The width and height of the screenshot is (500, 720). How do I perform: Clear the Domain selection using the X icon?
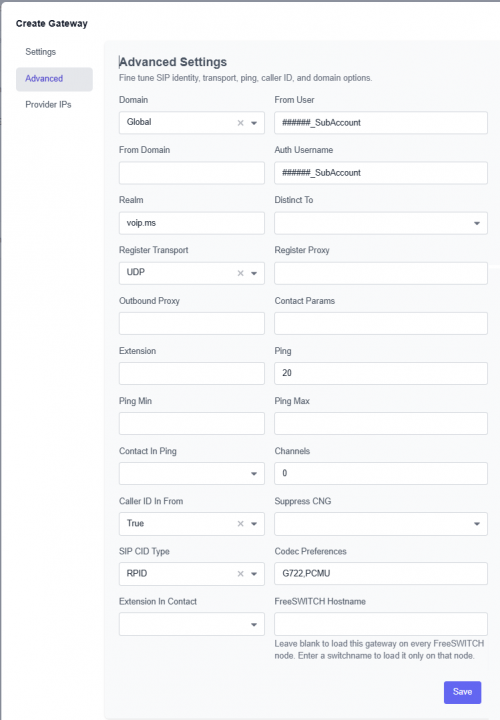click(x=240, y=123)
